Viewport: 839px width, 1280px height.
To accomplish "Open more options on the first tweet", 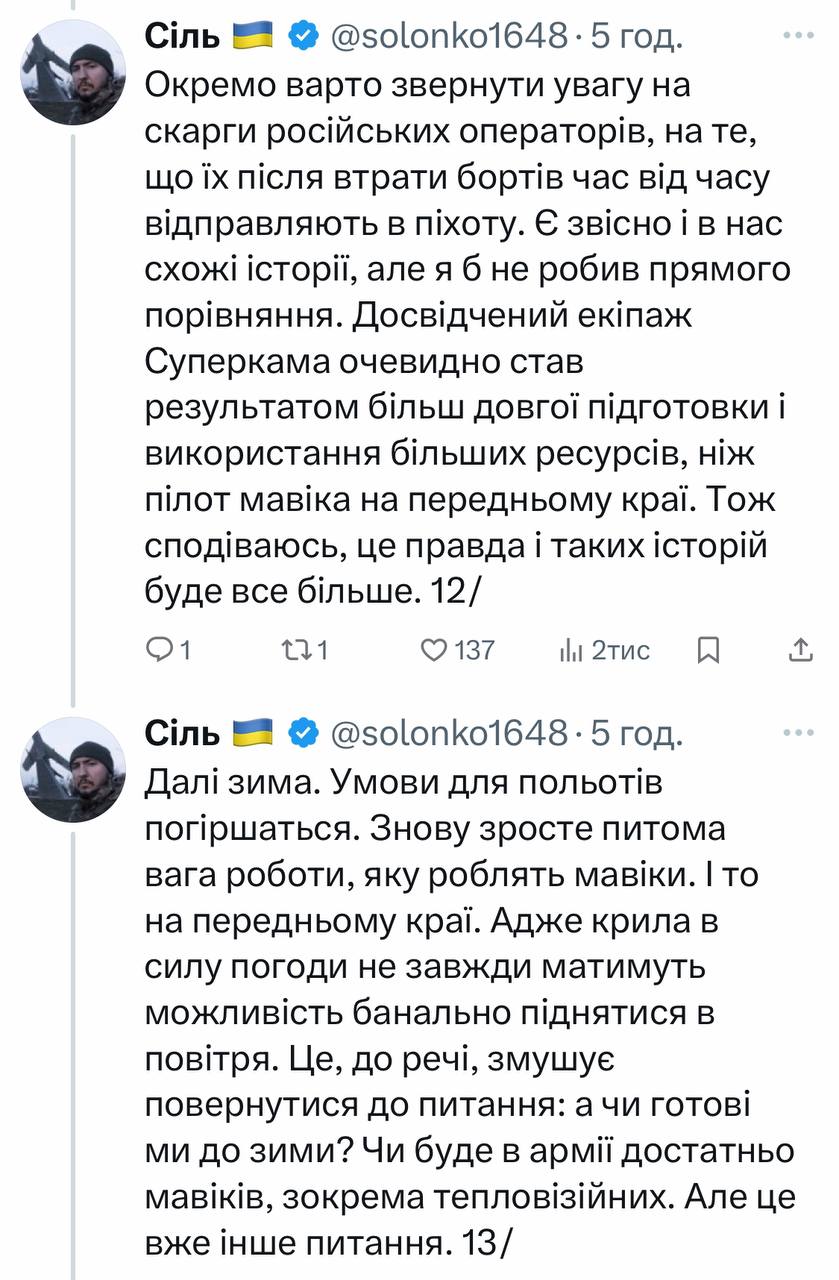I will click(798, 37).
